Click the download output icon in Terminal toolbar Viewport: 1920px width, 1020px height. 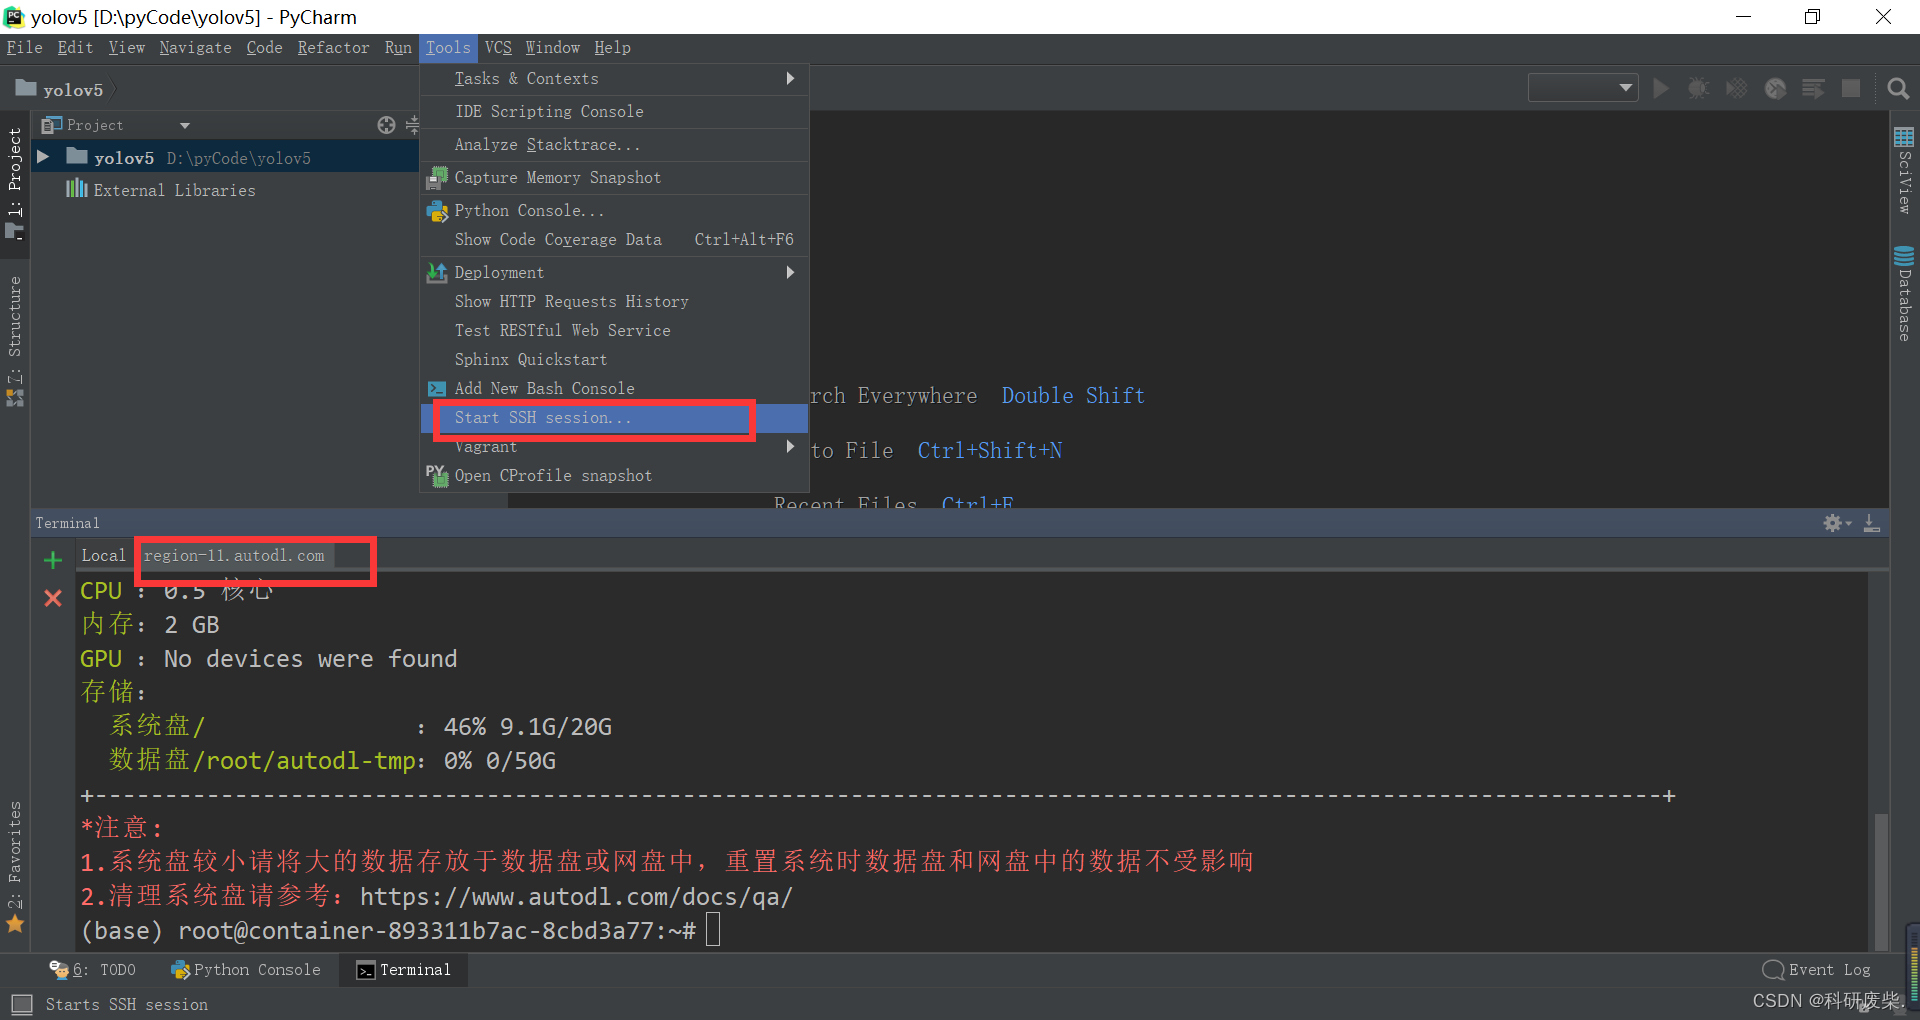(x=1872, y=522)
